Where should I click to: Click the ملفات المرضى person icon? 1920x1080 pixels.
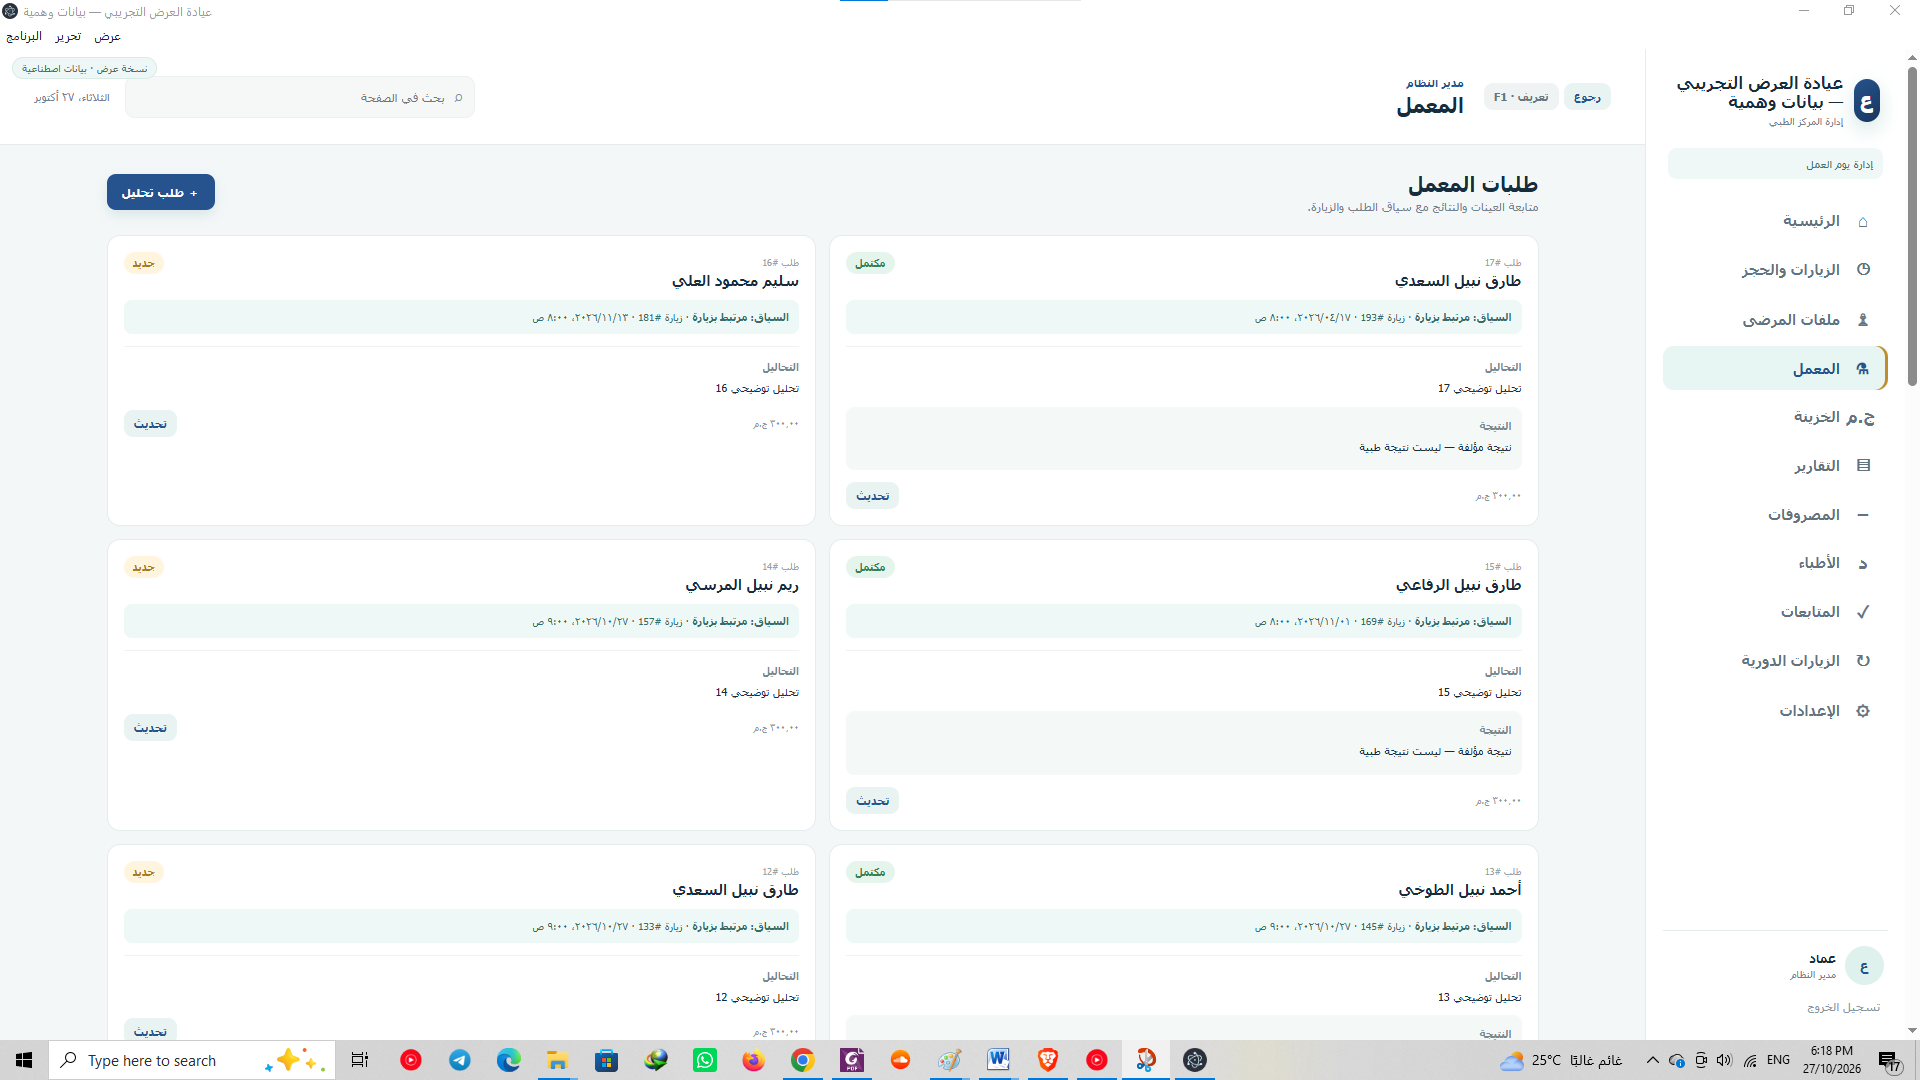[x=1863, y=319]
